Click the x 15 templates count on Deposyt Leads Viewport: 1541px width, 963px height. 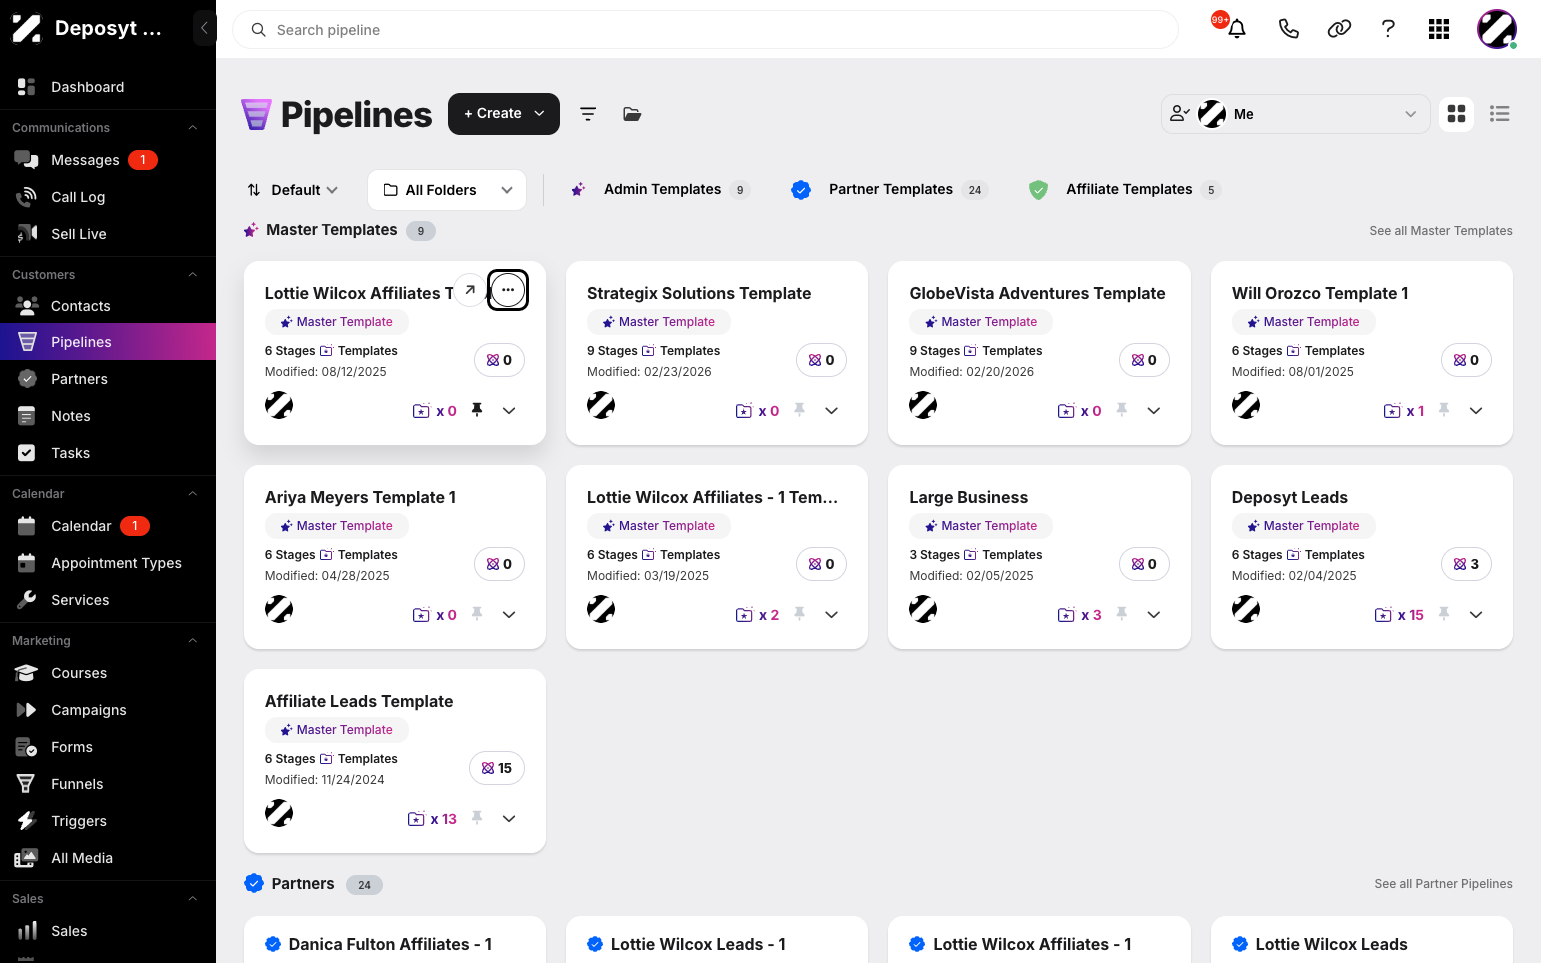point(1399,615)
